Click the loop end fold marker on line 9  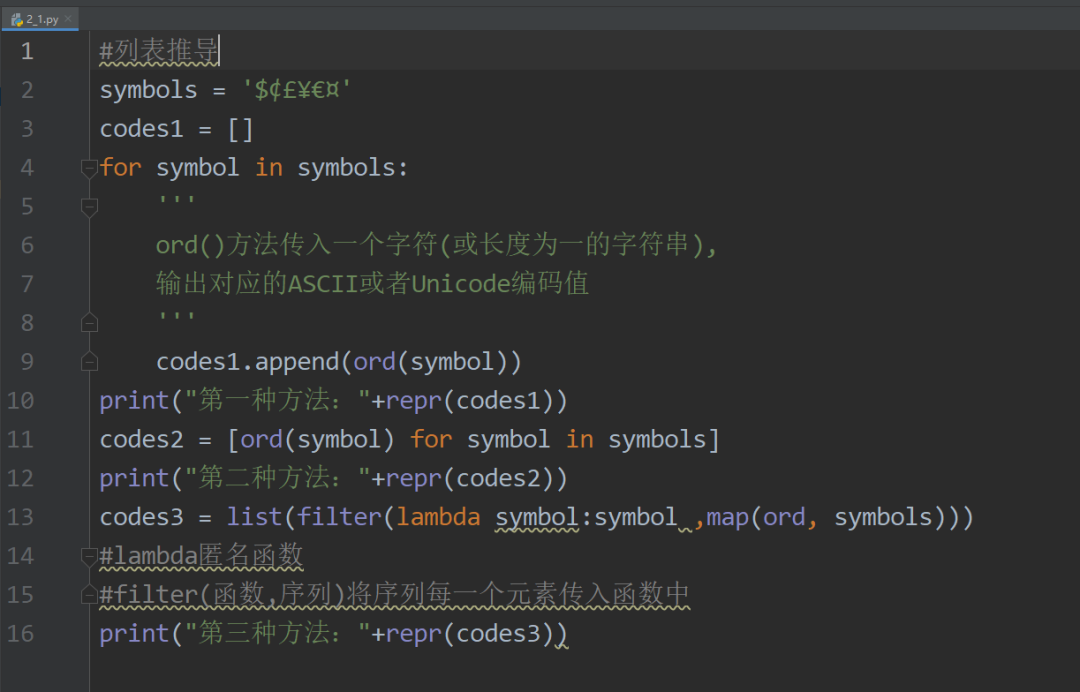[x=89, y=361]
